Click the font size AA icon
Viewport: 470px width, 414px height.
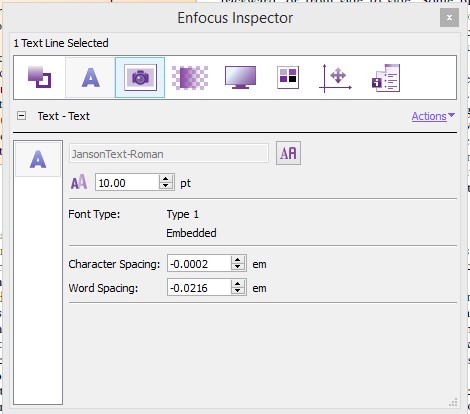click(79, 182)
